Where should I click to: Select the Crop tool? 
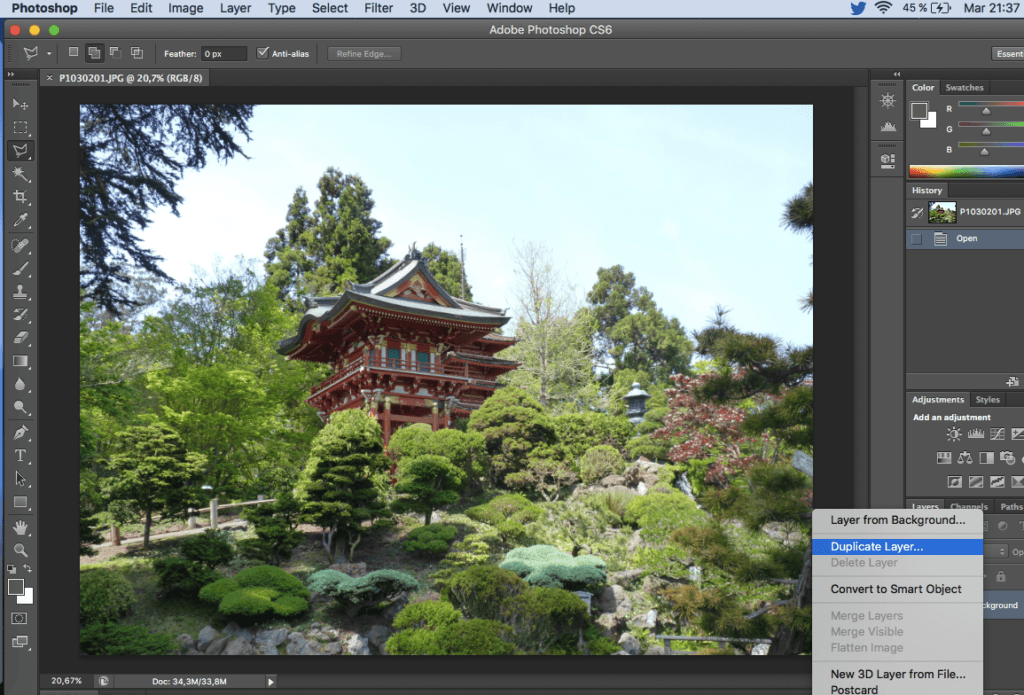coord(20,197)
